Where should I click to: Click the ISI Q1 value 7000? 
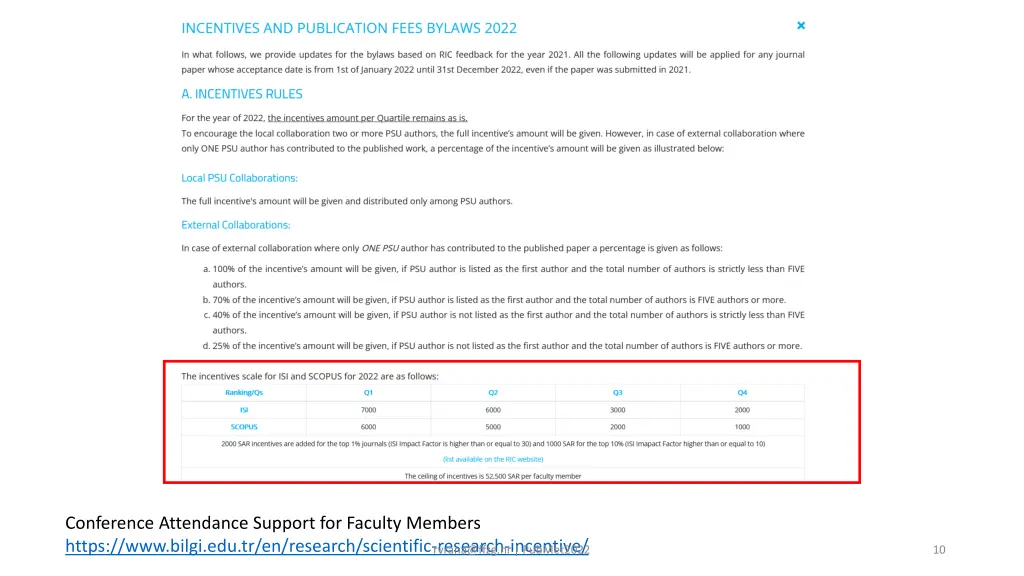[369, 410]
